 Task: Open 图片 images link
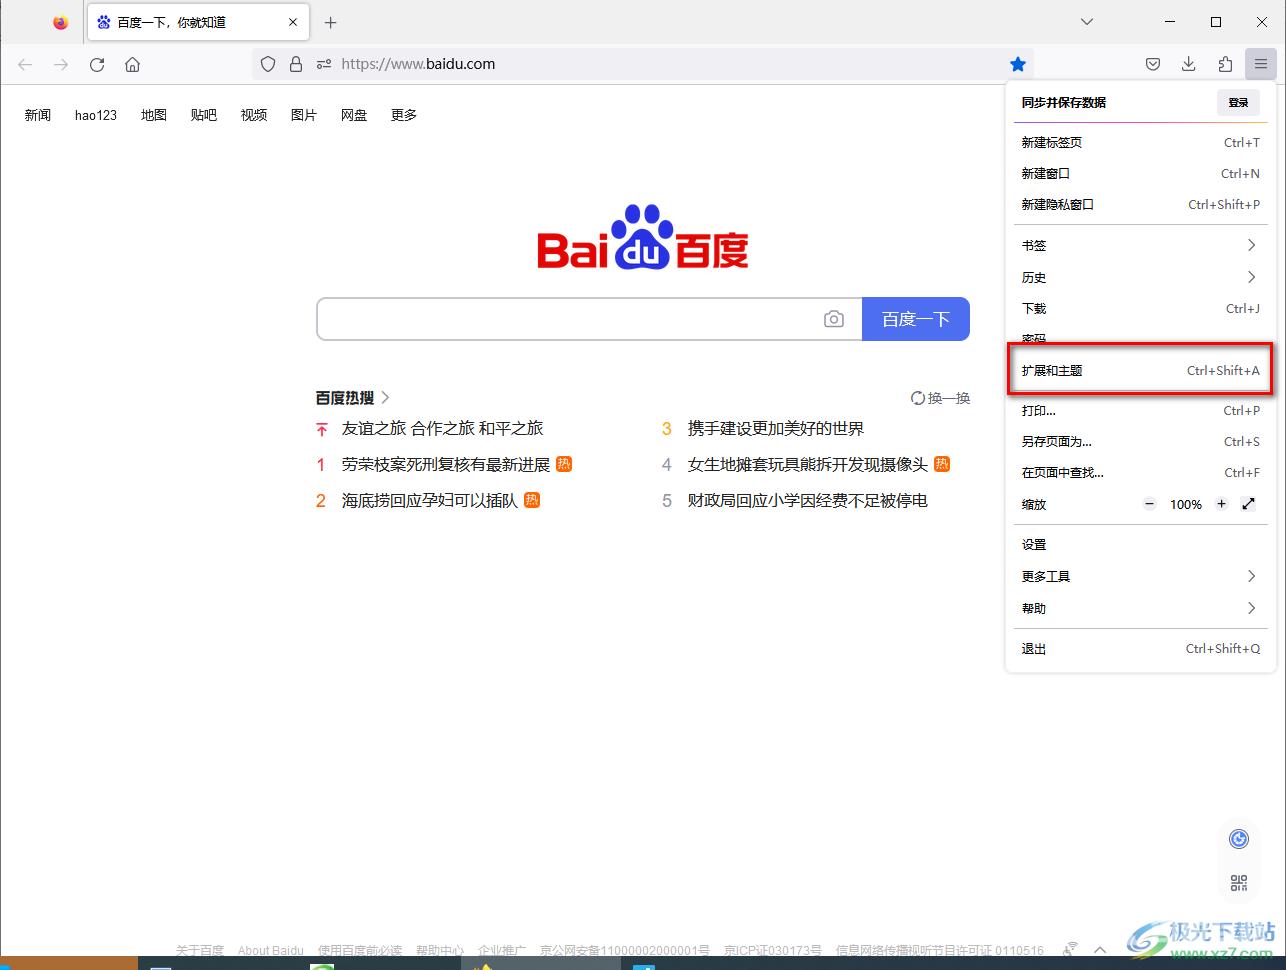304,115
